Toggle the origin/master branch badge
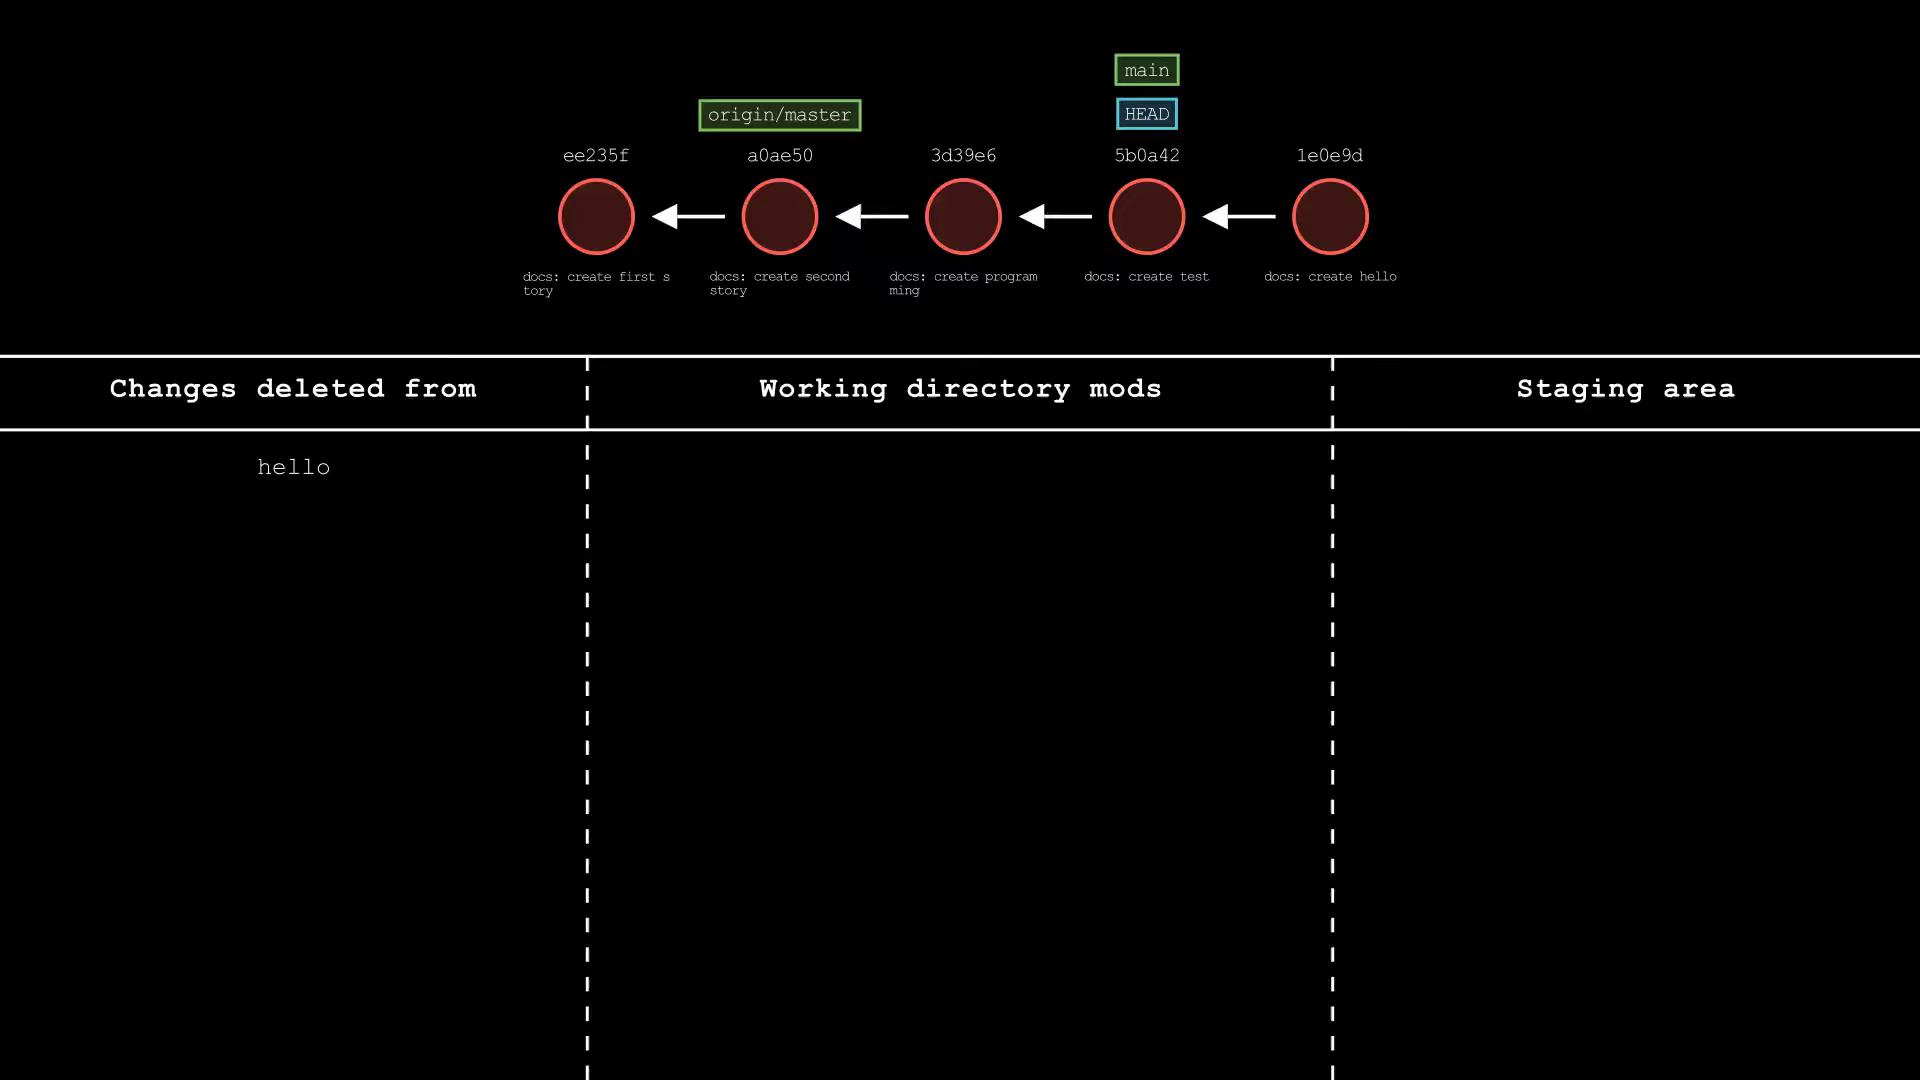The height and width of the screenshot is (1080, 1920). pos(779,114)
